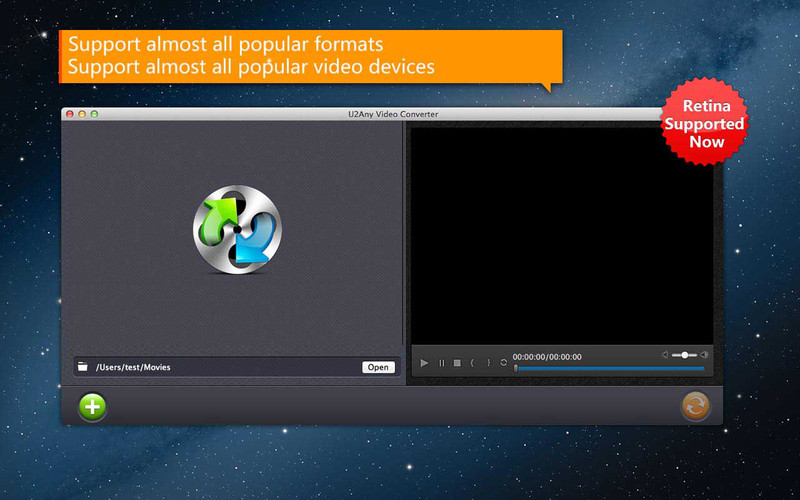Click the Open button for output folder

click(x=378, y=367)
